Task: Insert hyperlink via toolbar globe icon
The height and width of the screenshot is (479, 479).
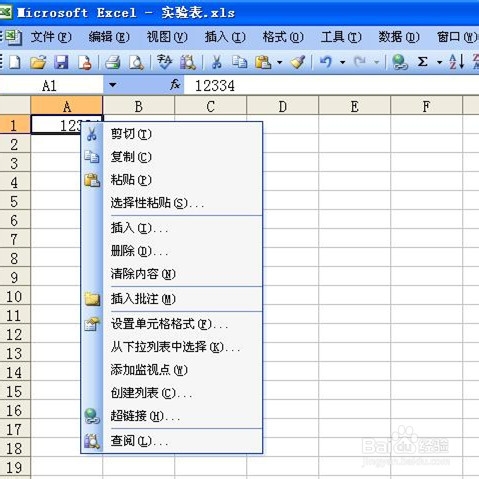Action: click(399, 62)
